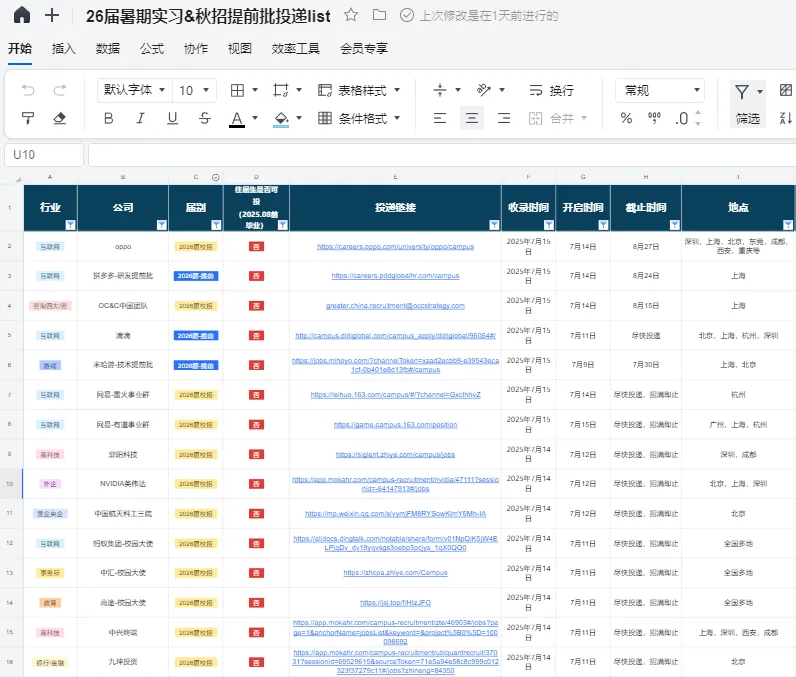The width and height of the screenshot is (796, 677).
Task: Toggle filter on 收录时间 column header
Action: tap(549, 225)
